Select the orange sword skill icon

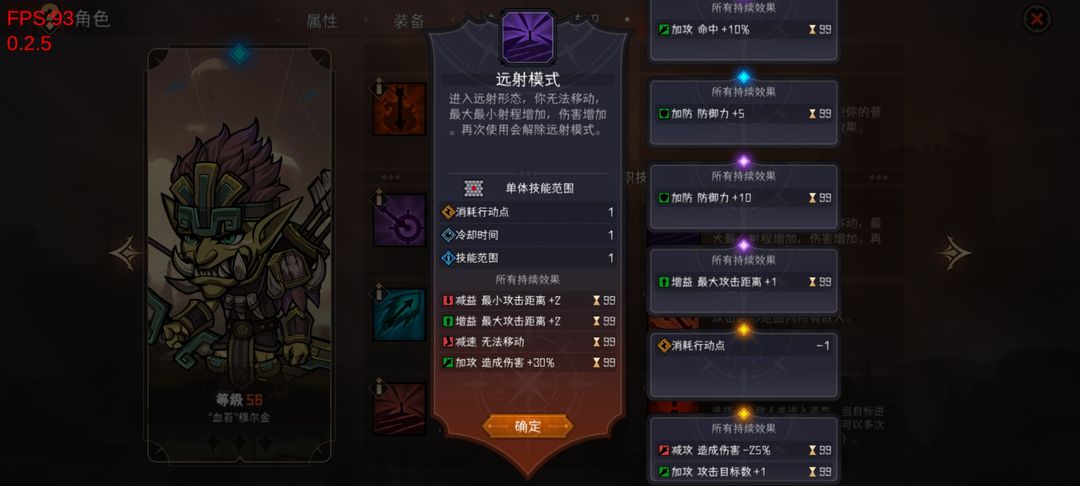(399, 109)
